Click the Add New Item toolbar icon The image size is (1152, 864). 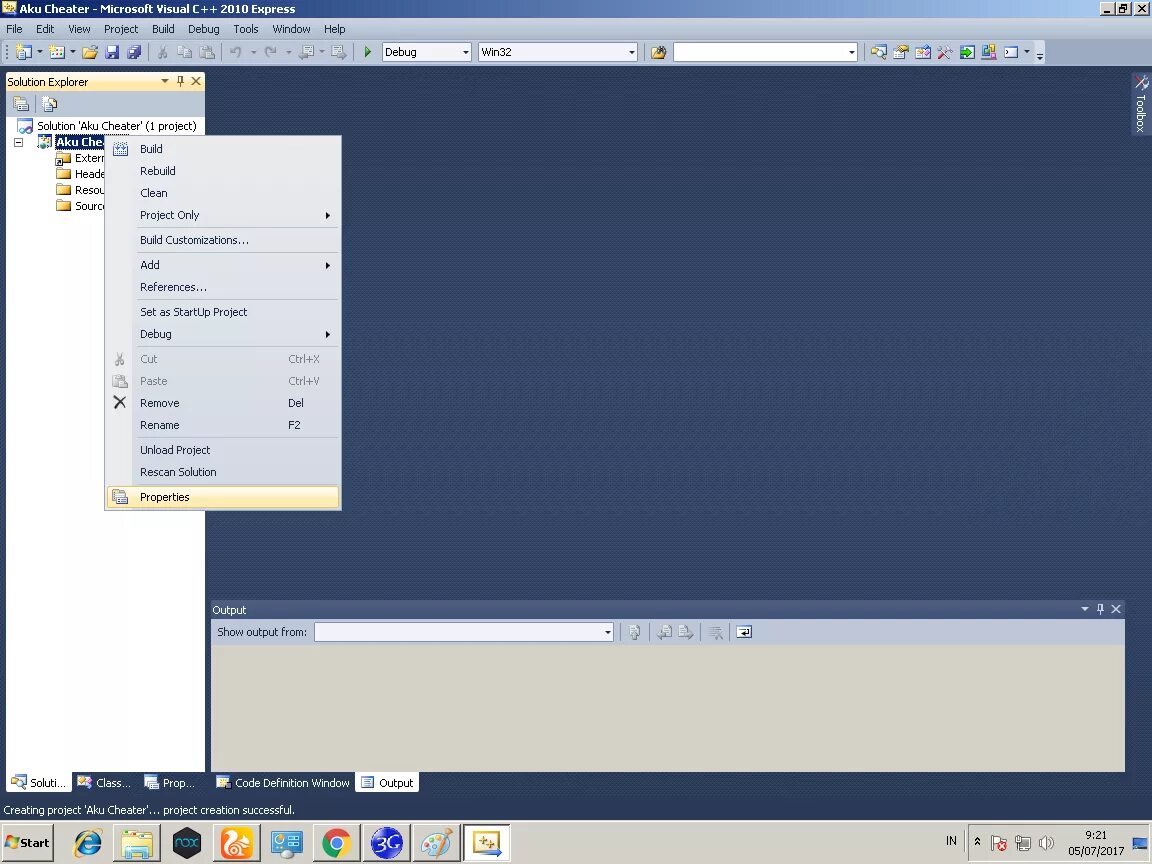coord(57,52)
